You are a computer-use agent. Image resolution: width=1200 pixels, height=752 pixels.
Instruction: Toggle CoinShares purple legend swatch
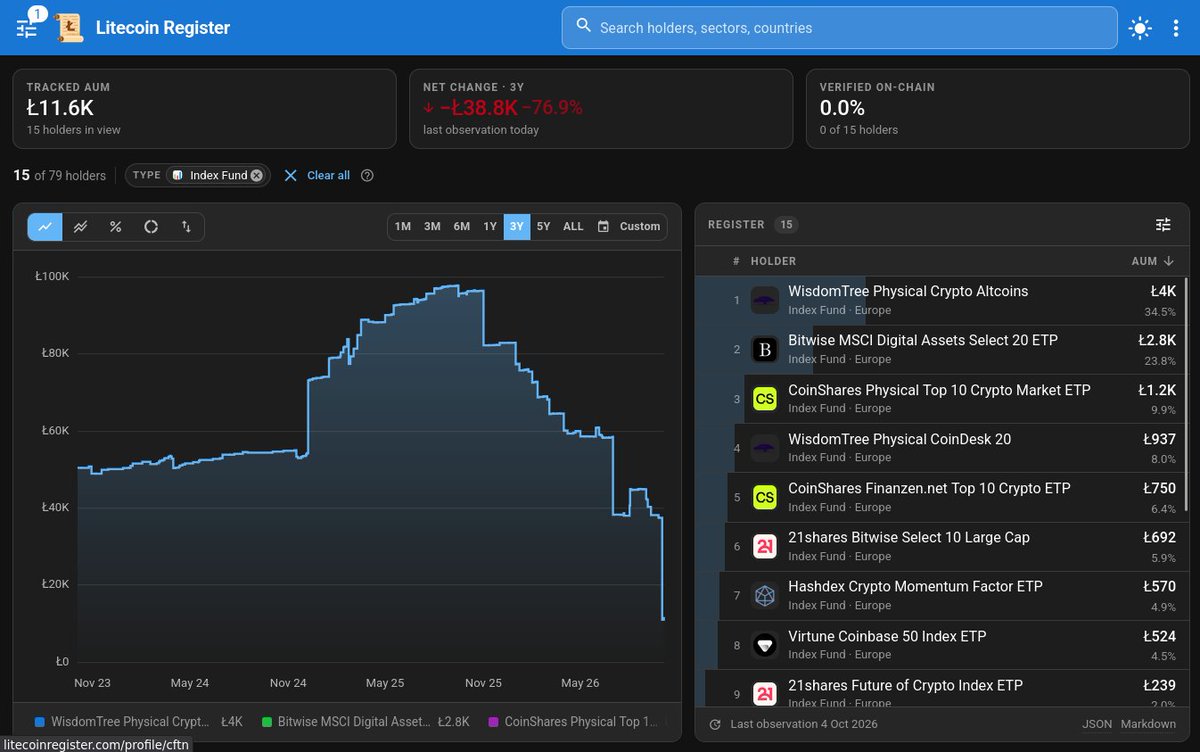[x=493, y=721]
